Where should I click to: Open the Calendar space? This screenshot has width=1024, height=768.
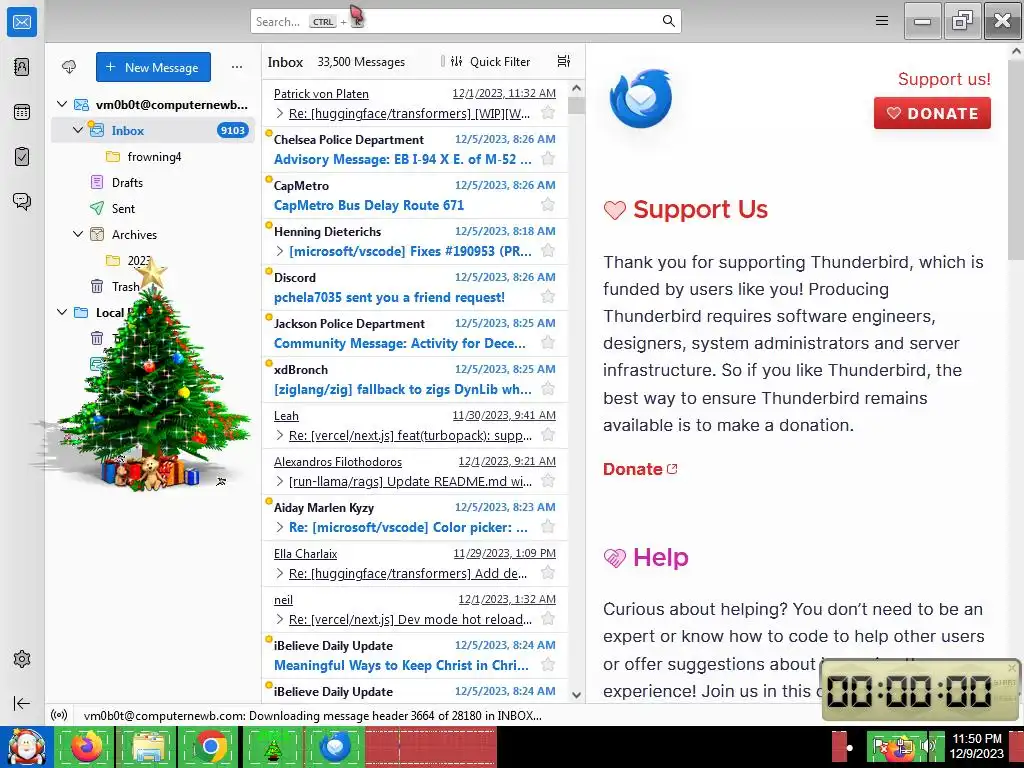tap(22, 112)
